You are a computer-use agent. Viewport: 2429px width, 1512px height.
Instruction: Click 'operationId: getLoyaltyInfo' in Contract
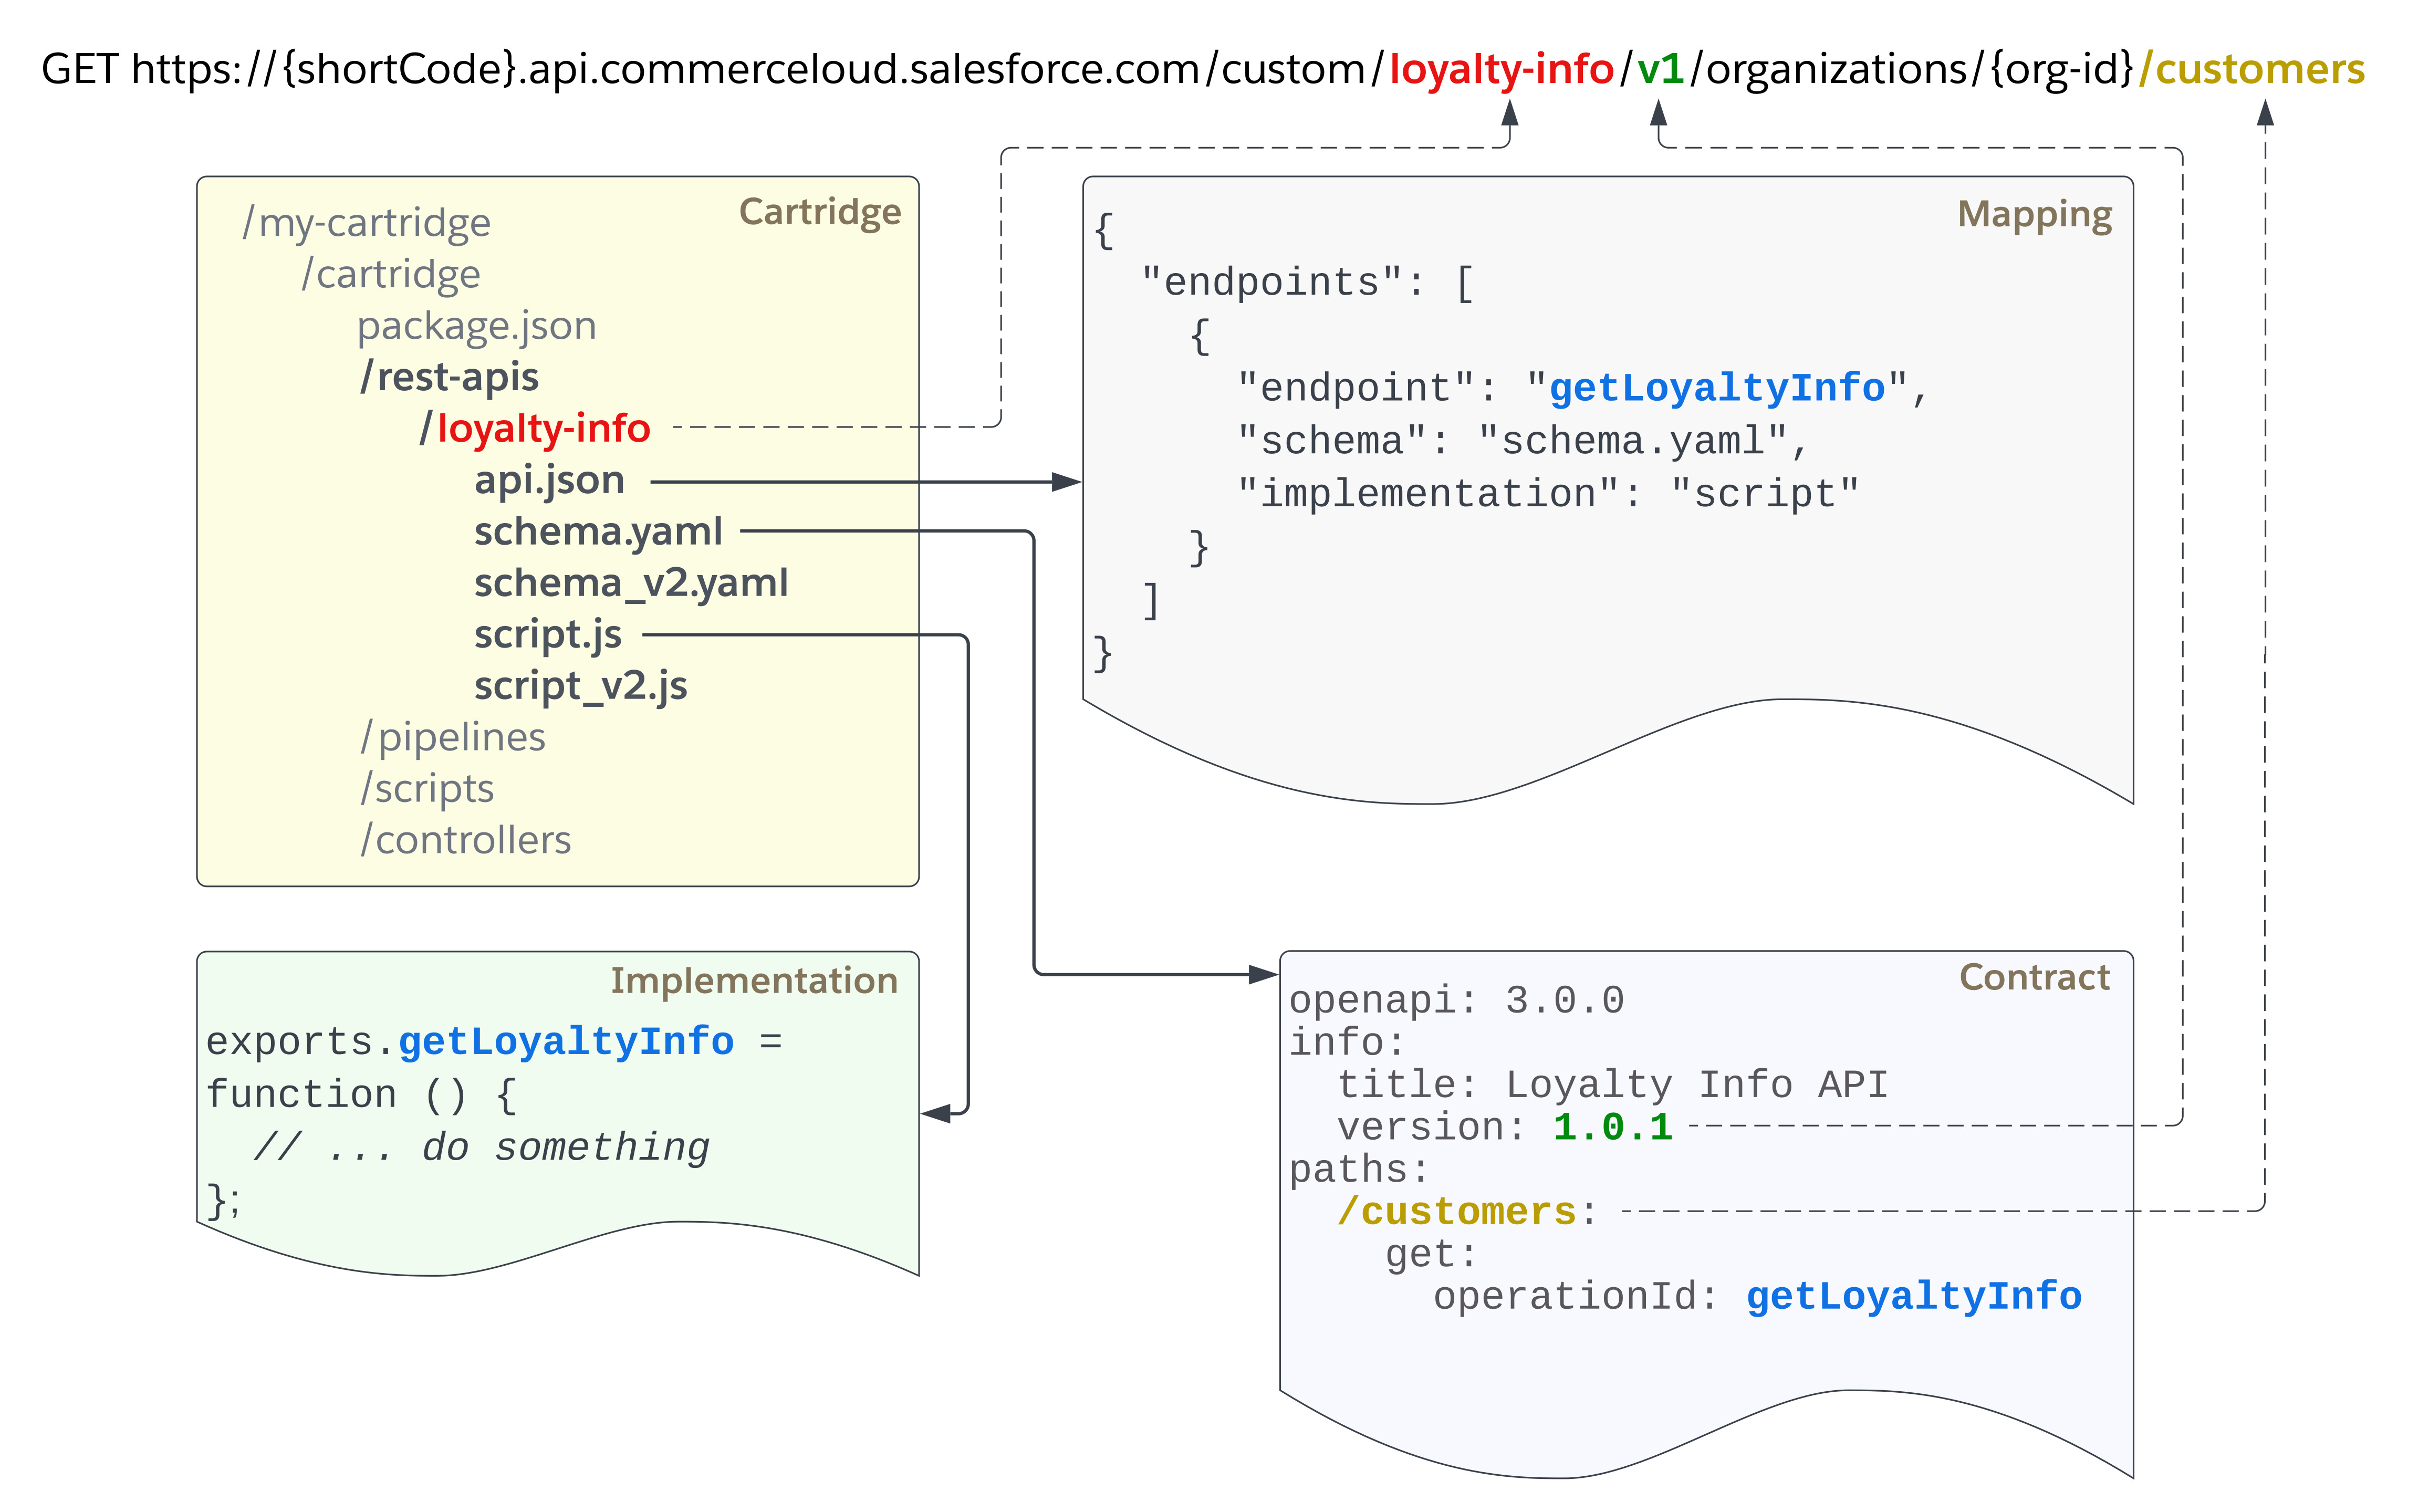click(x=1758, y=1297)
